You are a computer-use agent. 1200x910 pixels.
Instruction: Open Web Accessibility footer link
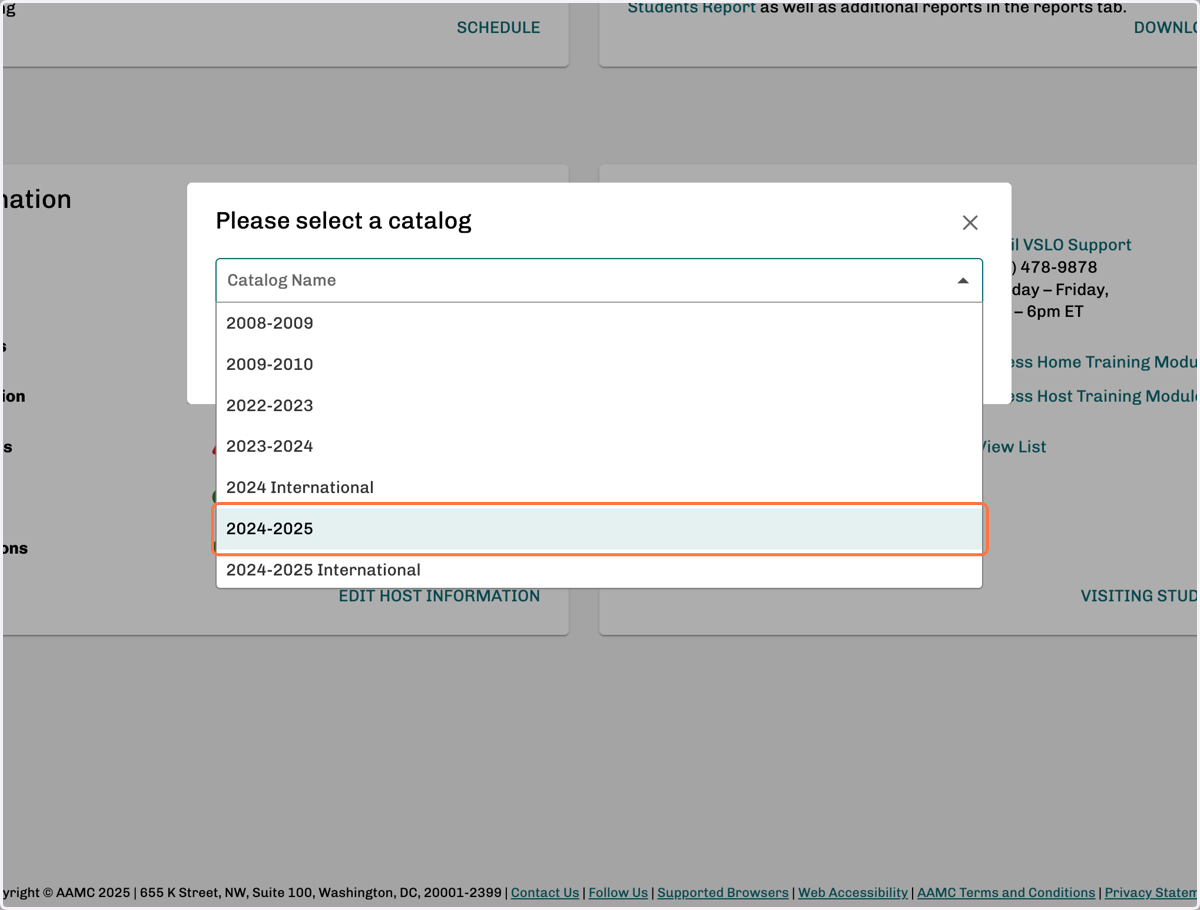click(x=853, y=893)
